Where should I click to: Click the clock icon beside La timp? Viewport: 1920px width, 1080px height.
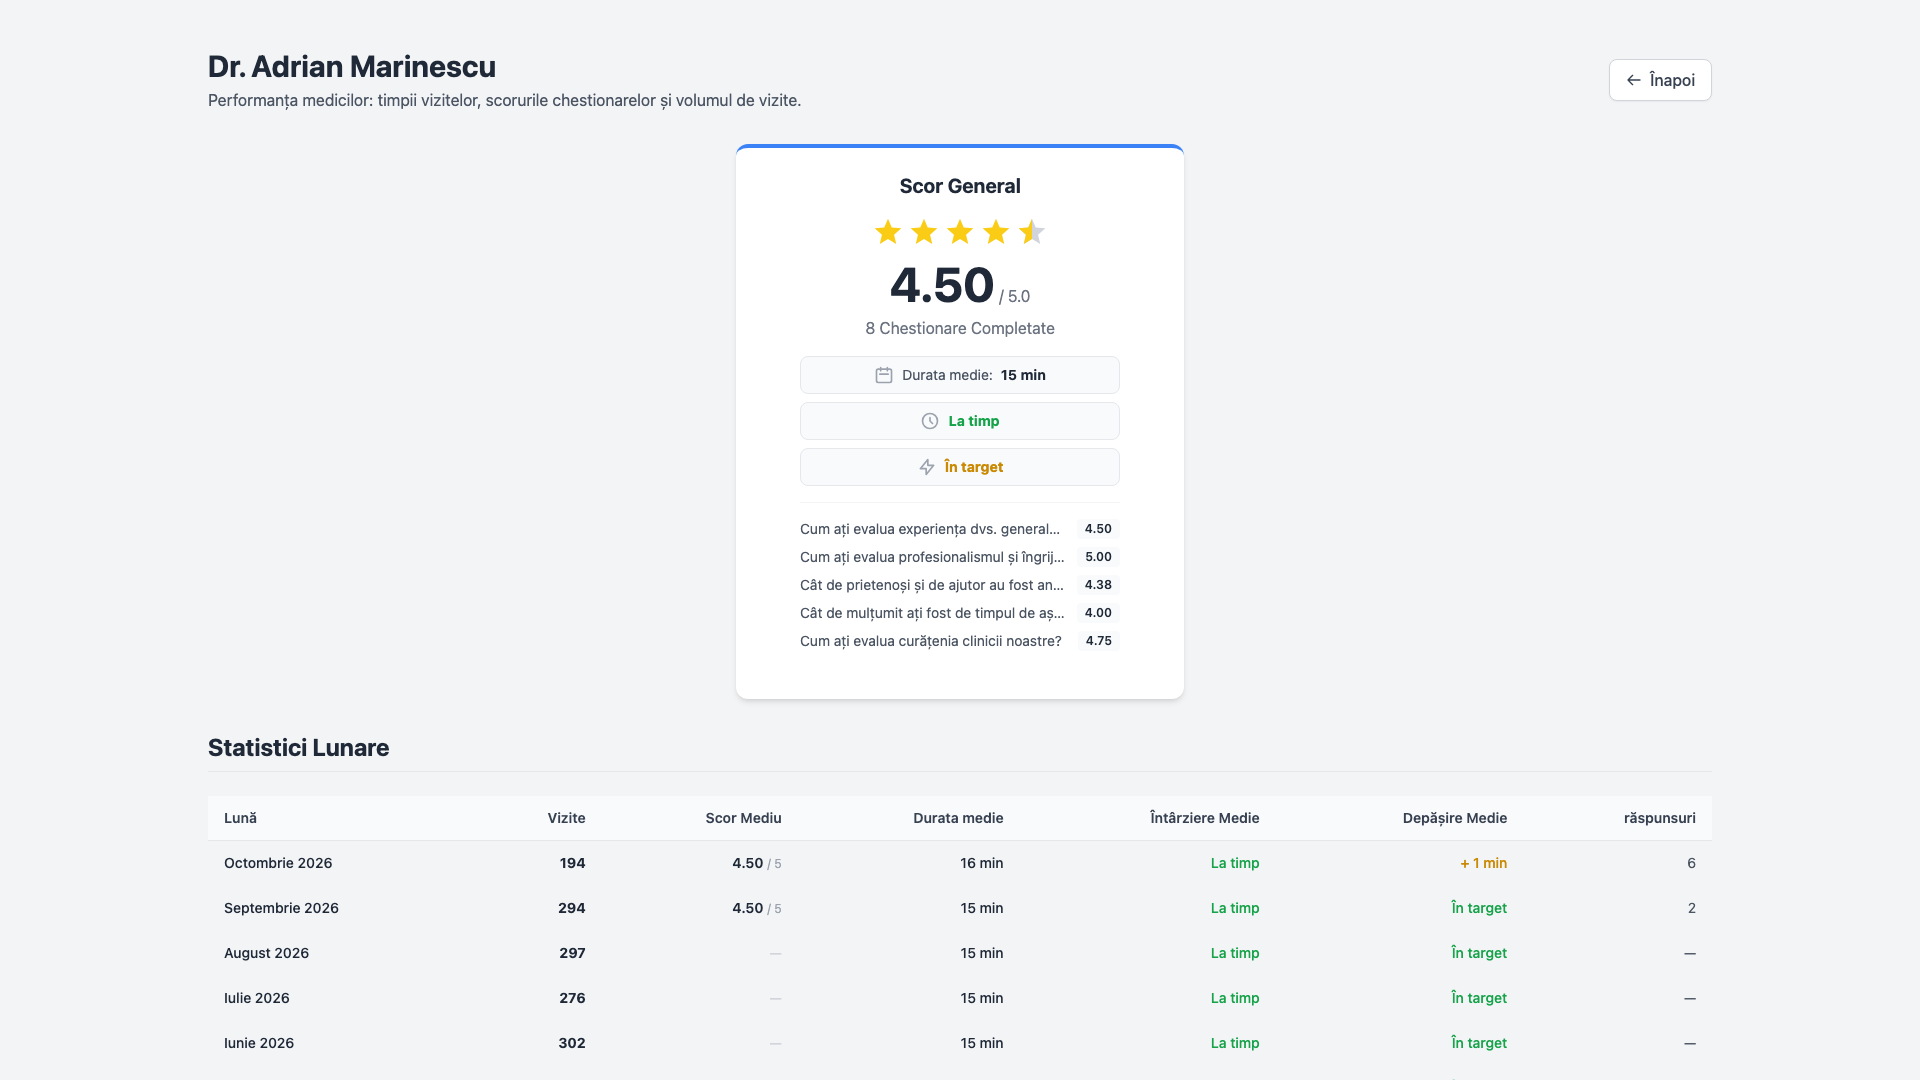pos(930,421)
